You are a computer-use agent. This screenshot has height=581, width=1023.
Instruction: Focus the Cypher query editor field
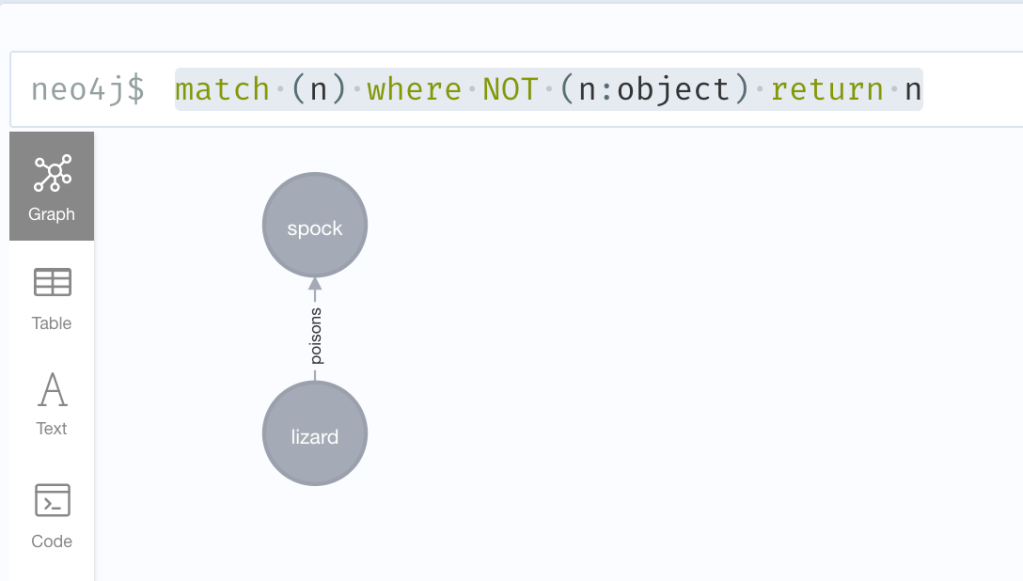pyautogui.click(x=960, y=90)
